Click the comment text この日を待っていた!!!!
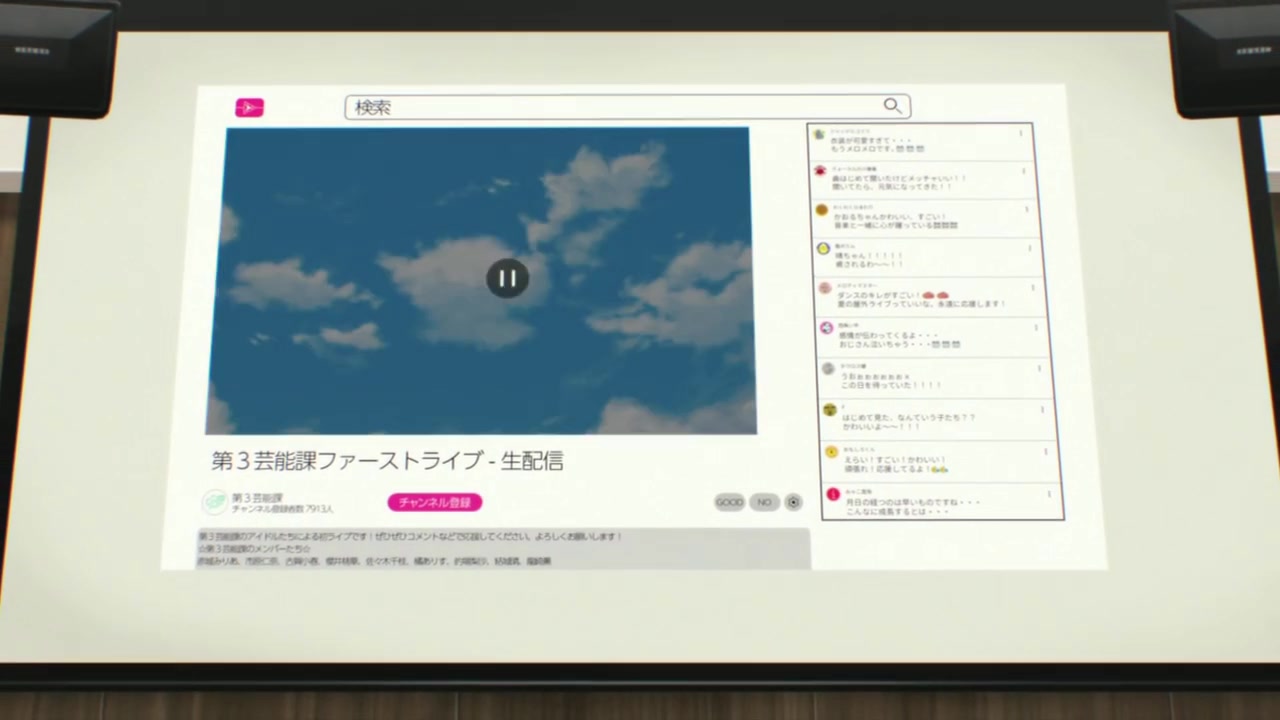This screenshot has width=1280, height=720. (x=890, y=384)
